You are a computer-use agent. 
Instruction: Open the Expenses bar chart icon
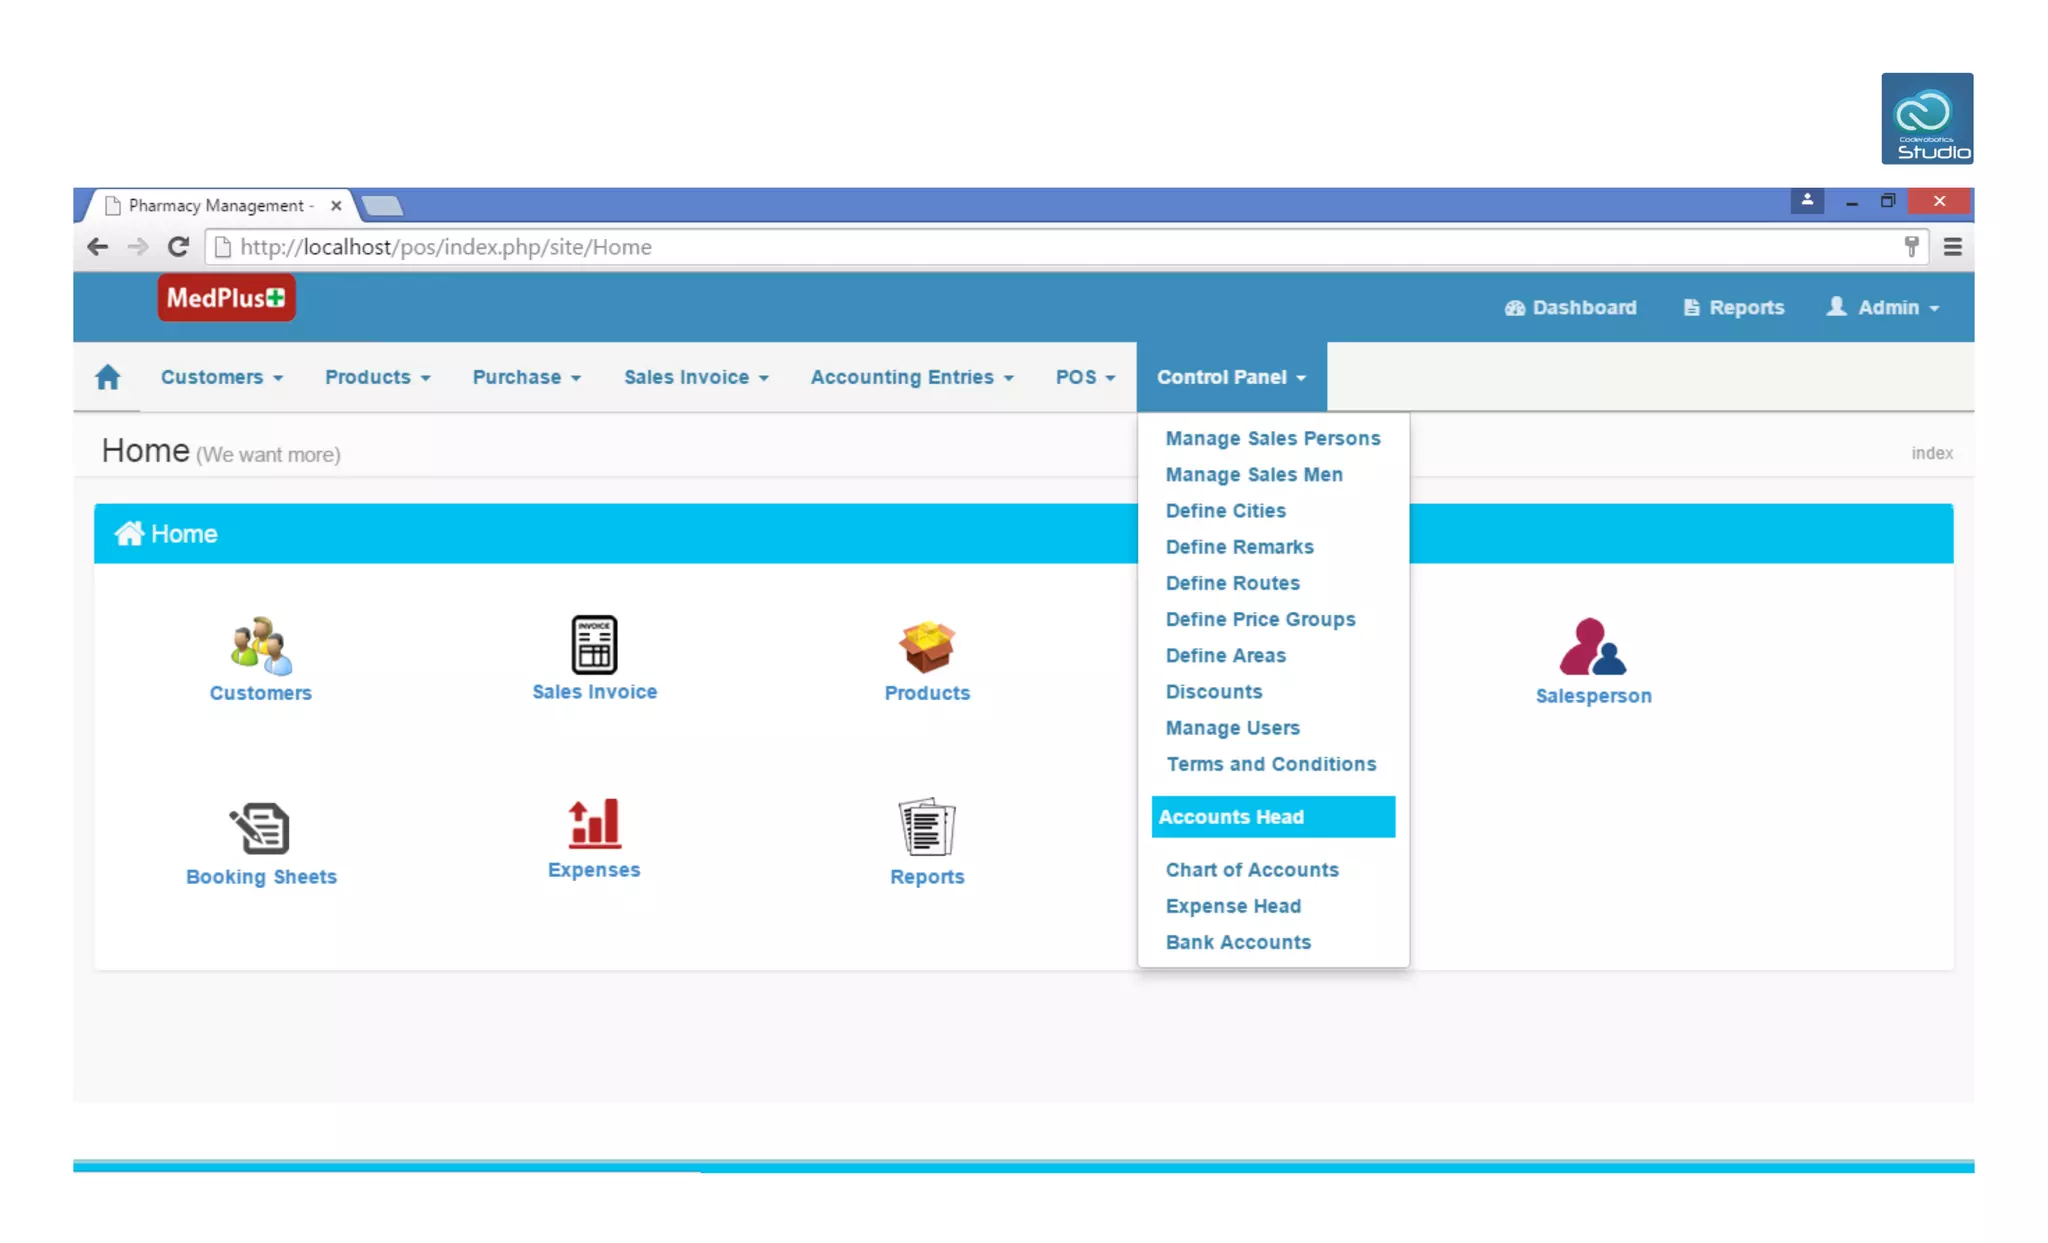click(x=594, y=824)
